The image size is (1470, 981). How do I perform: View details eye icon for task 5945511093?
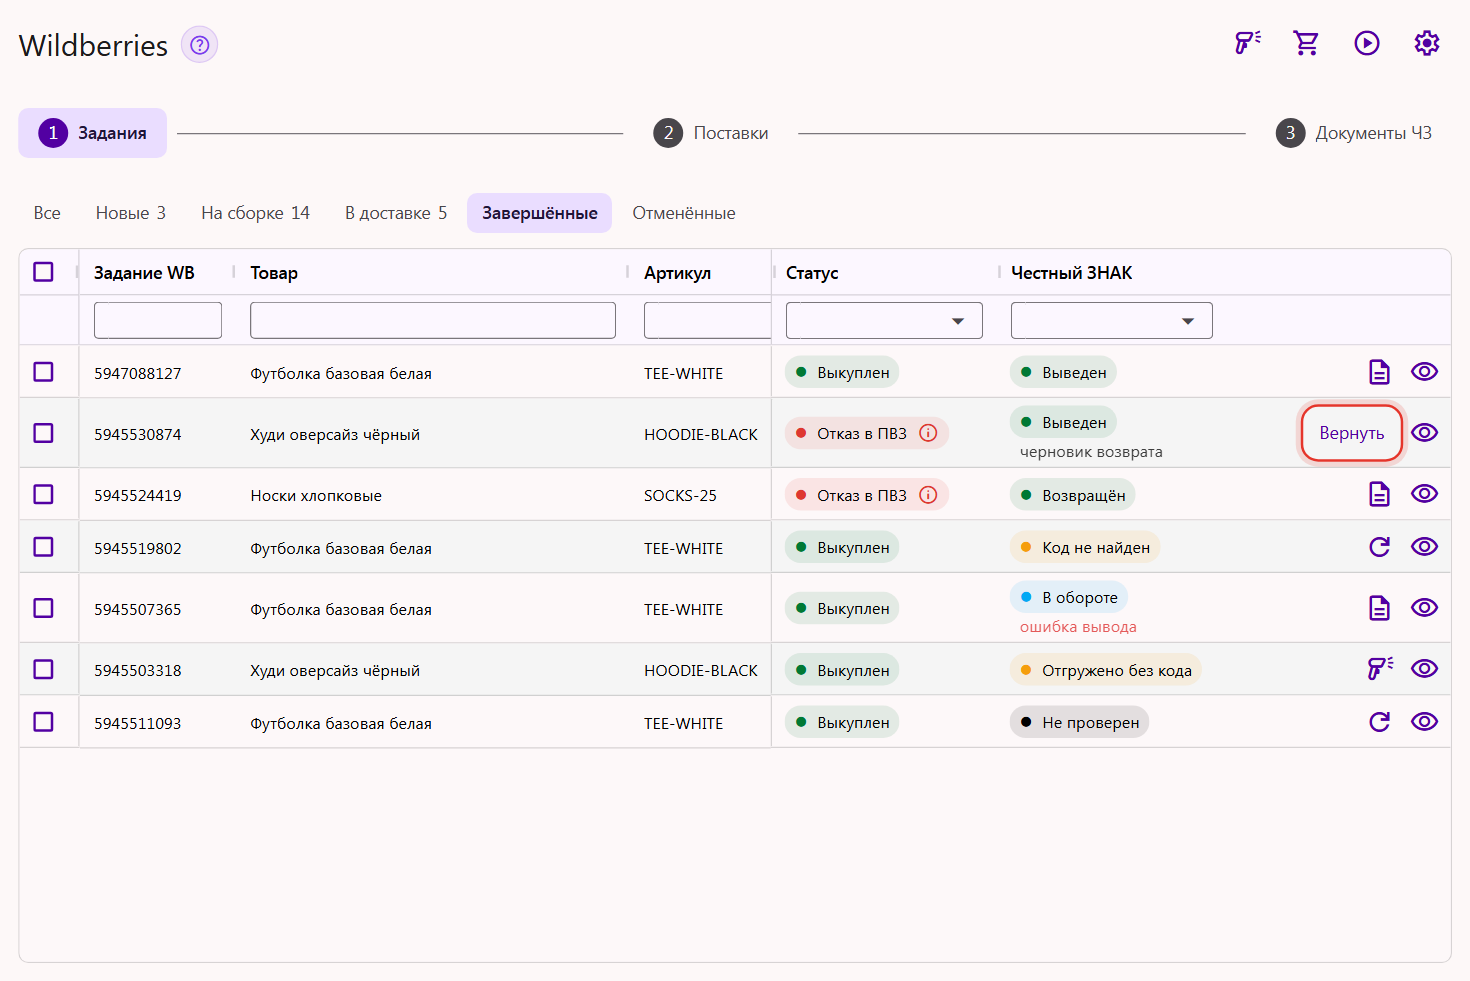click(x=1424, y=722)
